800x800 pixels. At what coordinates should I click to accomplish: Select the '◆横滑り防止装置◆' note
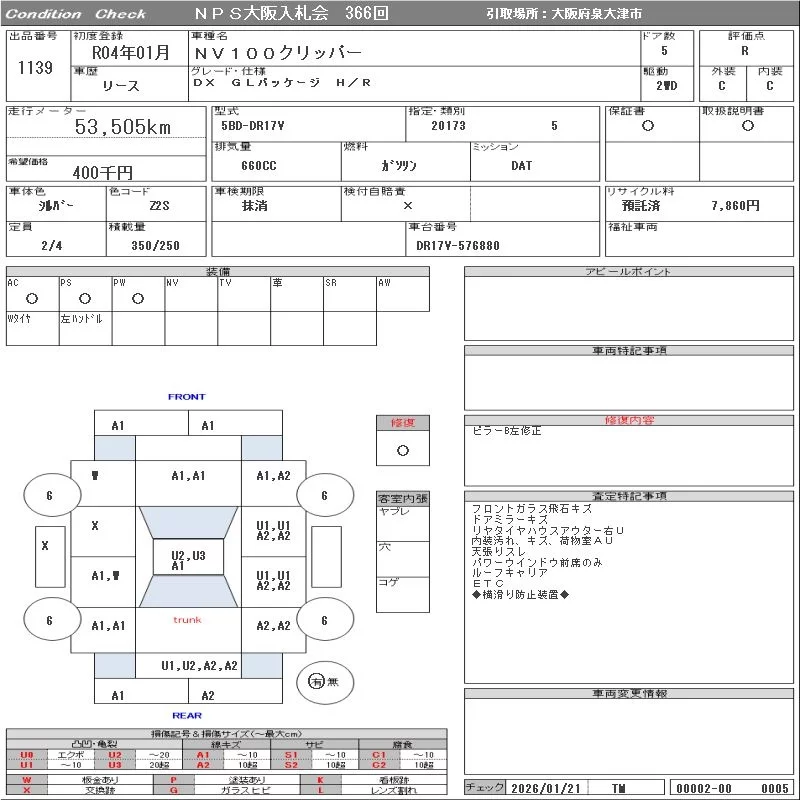(520, 594)
